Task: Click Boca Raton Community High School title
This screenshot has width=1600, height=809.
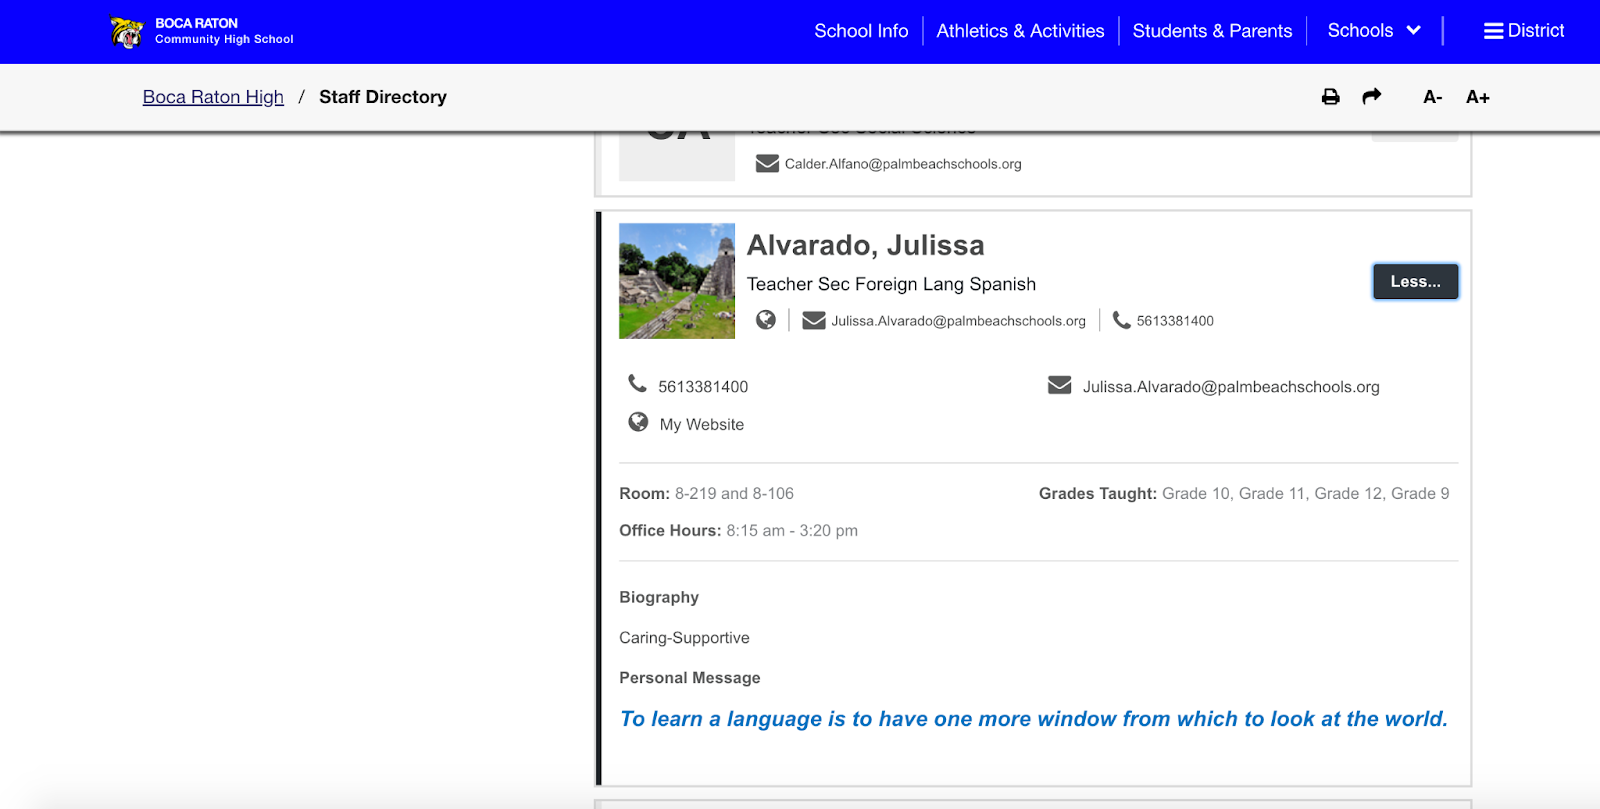Action: [x=224, y=31]
